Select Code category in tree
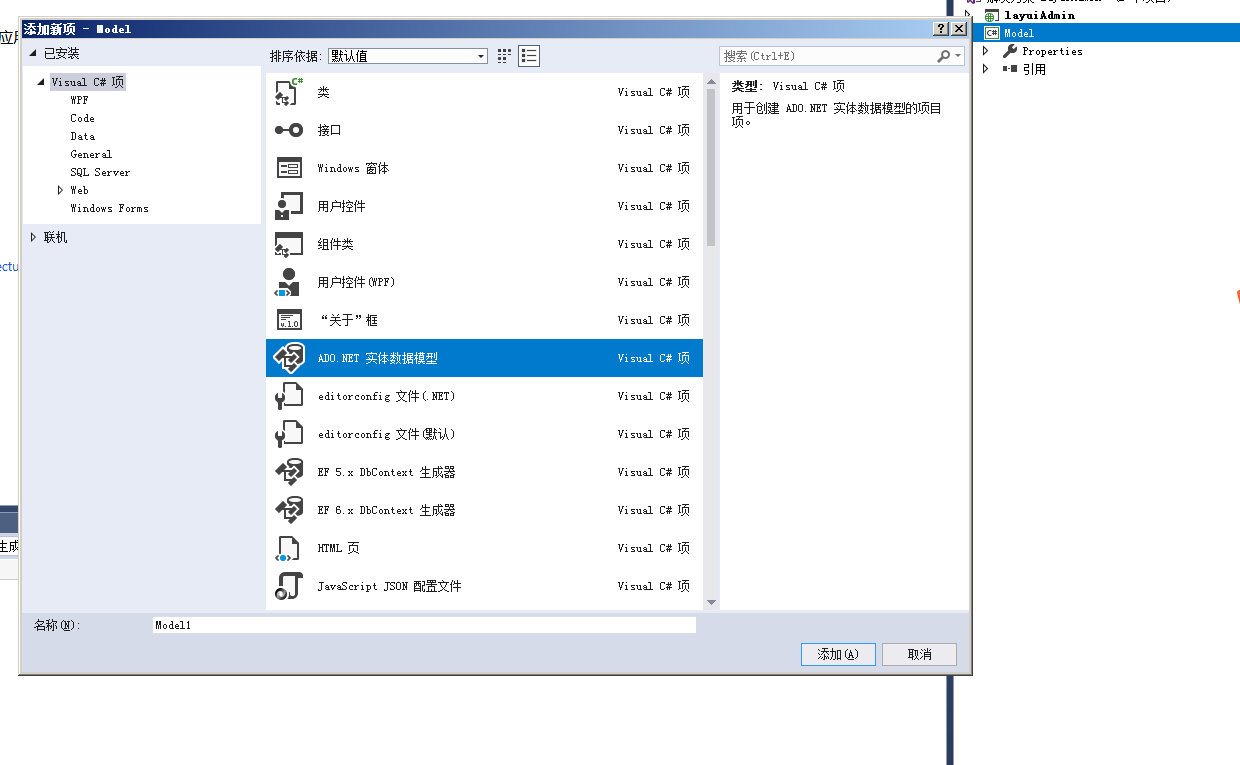 [83, 118]
